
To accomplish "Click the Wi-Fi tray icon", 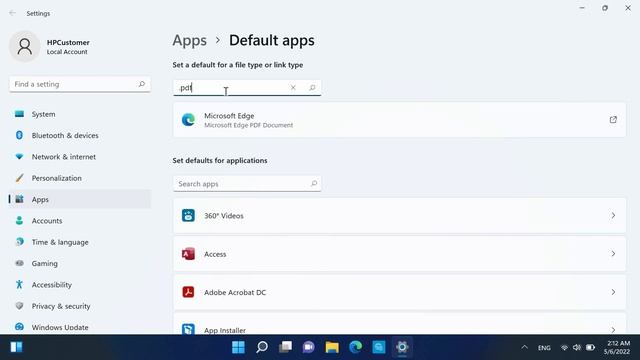I will (x=564, y=348).
